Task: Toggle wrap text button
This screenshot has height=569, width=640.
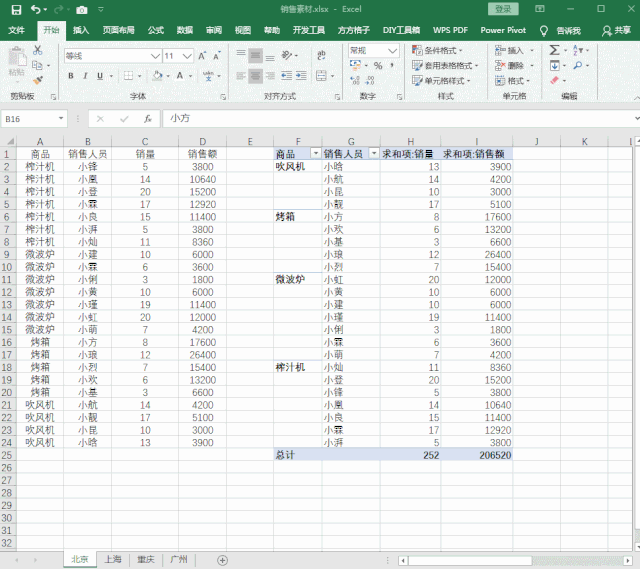Action: click(322, 55)
